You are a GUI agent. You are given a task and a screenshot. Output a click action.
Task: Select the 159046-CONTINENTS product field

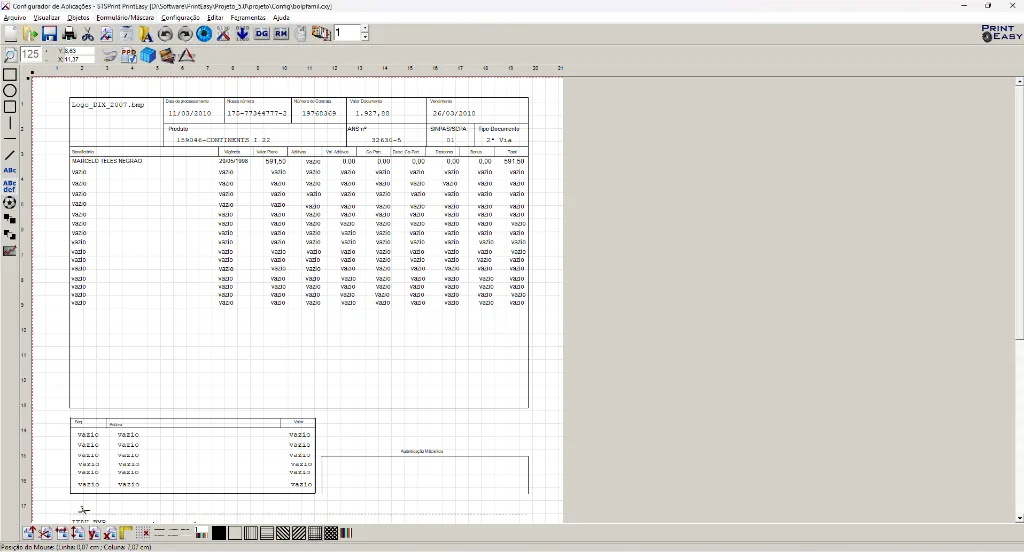coord(223,140)
